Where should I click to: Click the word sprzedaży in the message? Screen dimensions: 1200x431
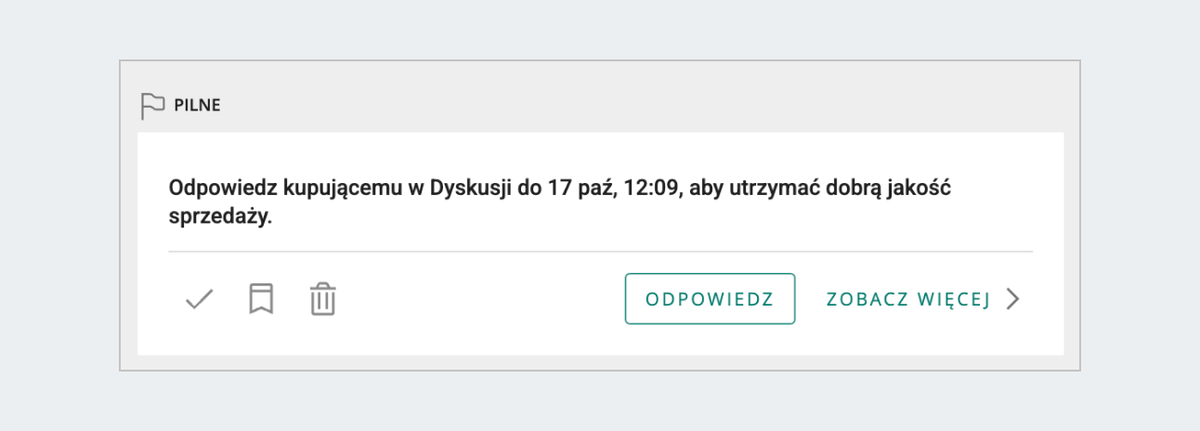click(220, 218)
